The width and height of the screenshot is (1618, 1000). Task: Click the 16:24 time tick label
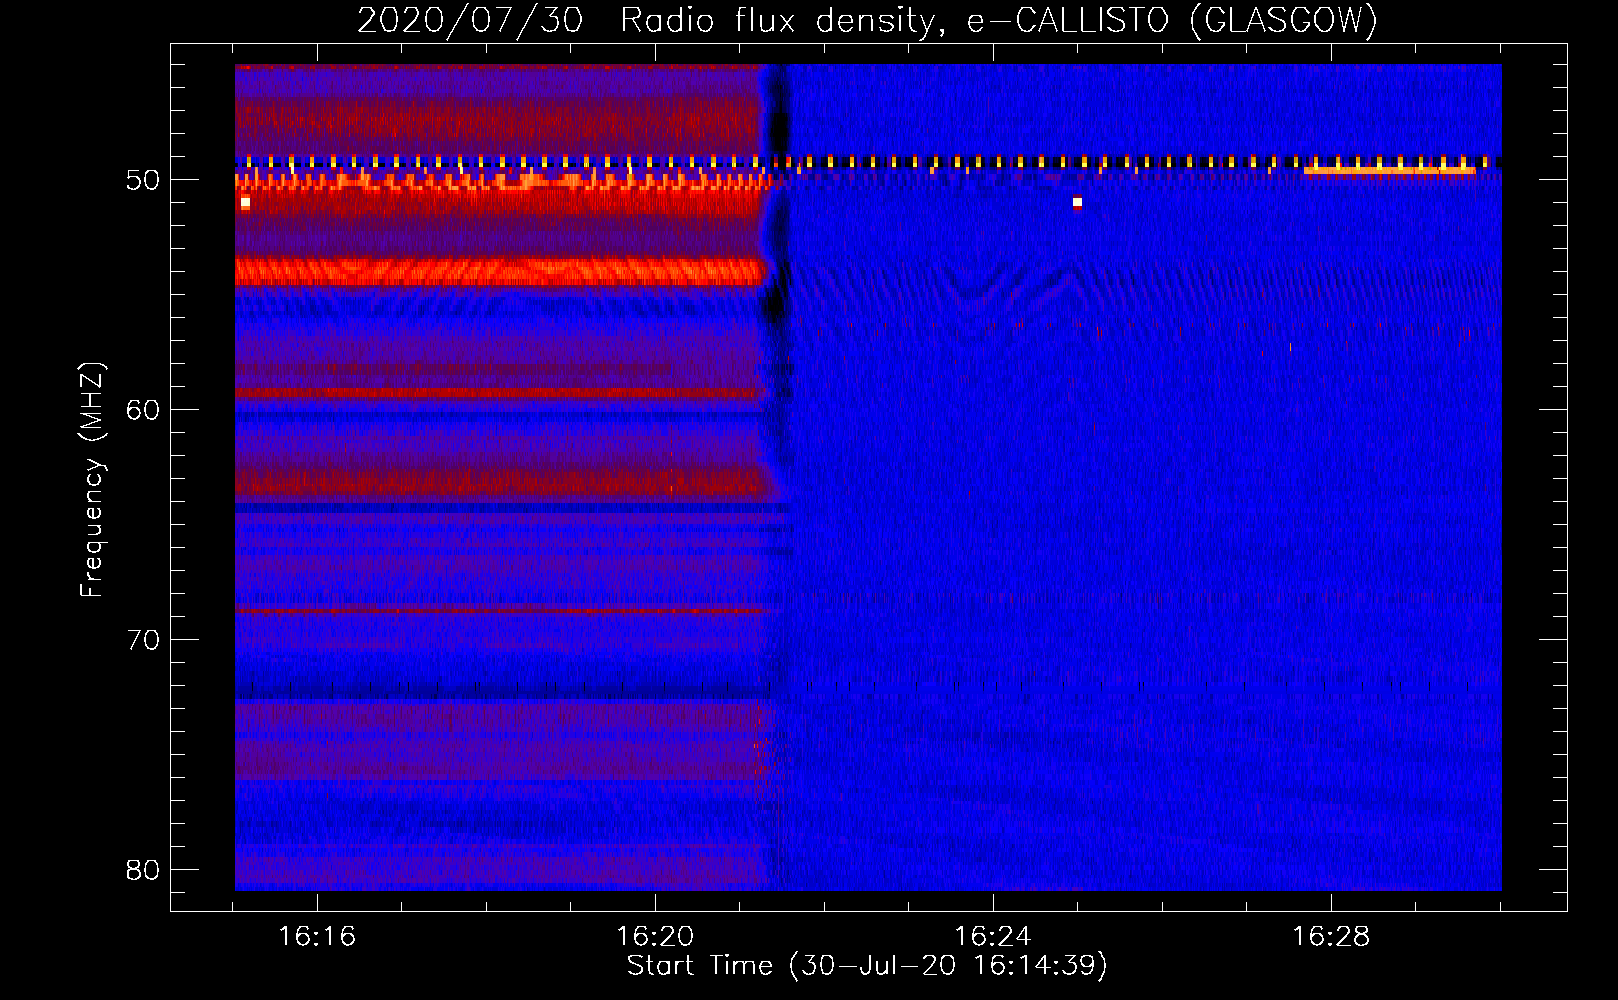993,937
